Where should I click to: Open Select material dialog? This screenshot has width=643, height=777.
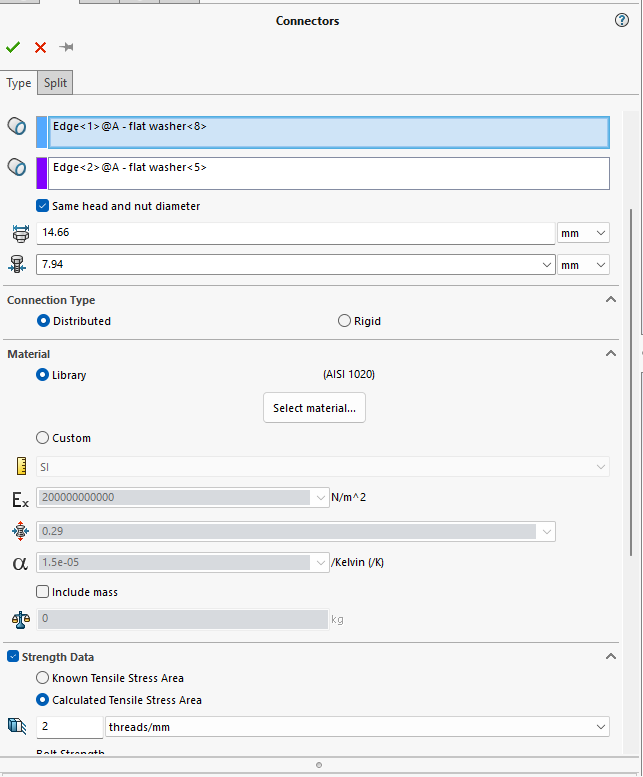(x=315, y=408)
